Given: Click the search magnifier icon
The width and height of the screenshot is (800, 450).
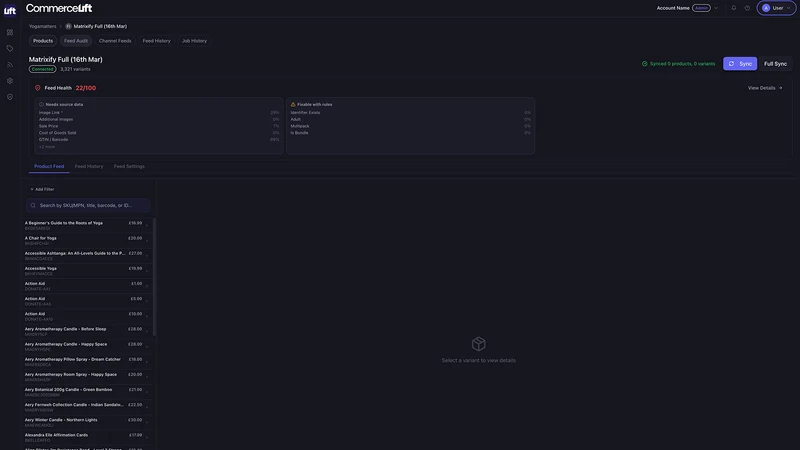Looking at the screenshot, I should pyautogui.click(x=33, y=205).
